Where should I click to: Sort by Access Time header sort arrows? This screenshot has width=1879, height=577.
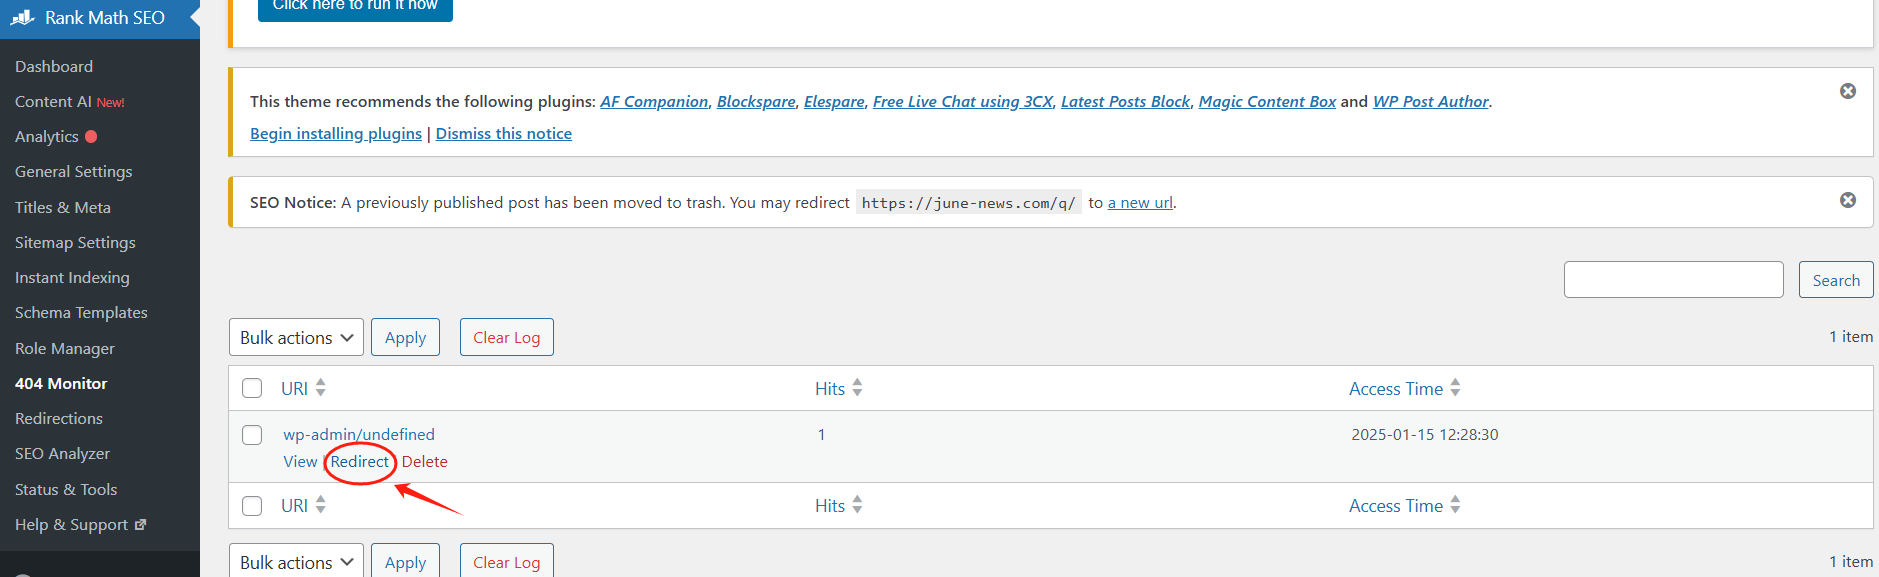pyautogui.click(x=1455, y=388)
